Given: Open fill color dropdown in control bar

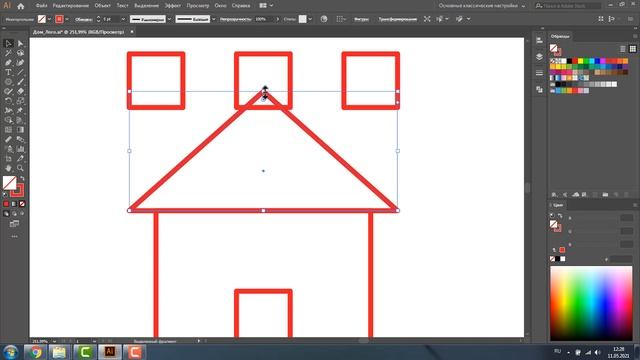Looking at the screenshot, I should coord(49,19).
